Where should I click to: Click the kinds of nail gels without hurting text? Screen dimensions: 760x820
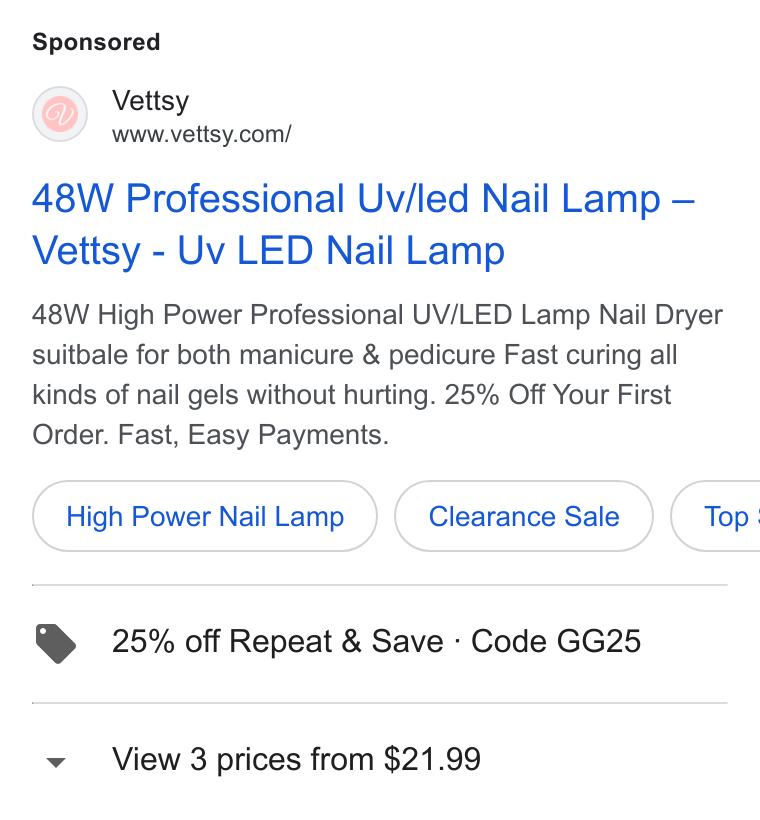[x=234, y=395]
